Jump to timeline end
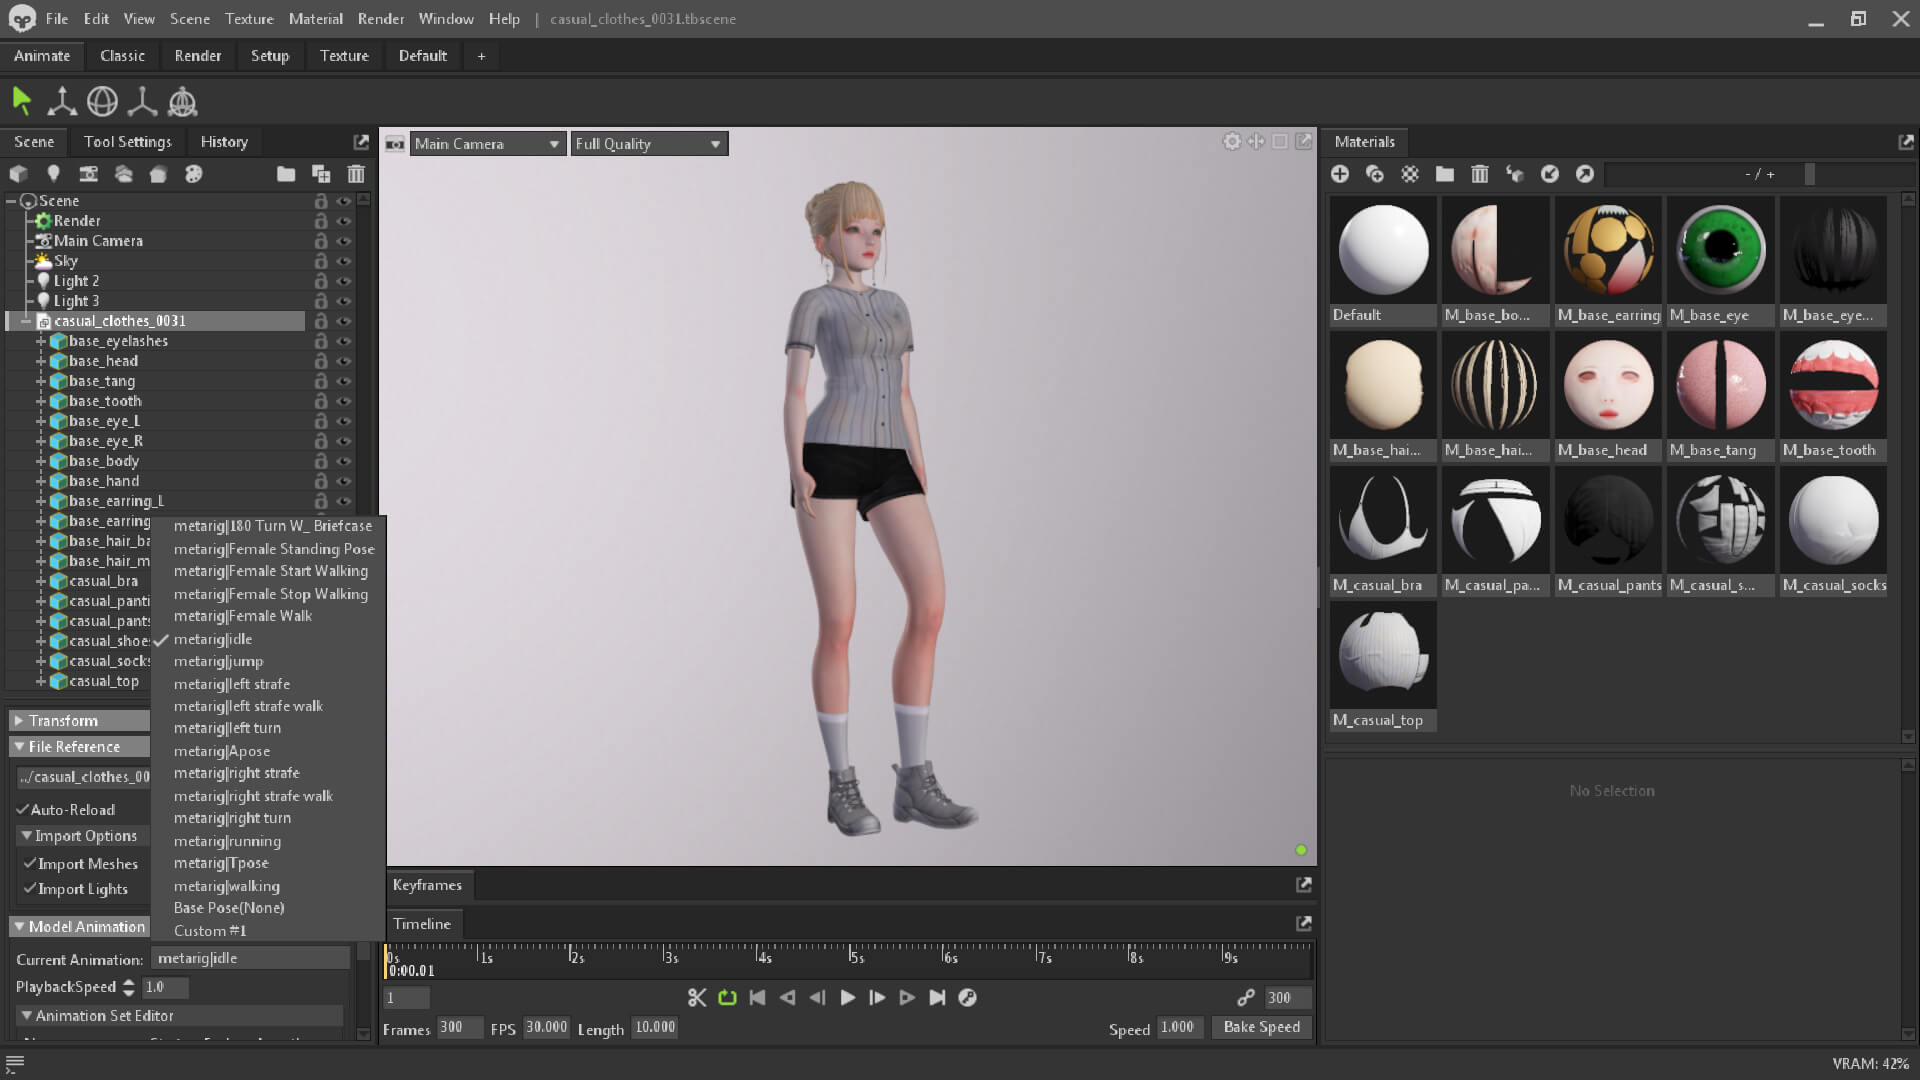 pos(937,997)
